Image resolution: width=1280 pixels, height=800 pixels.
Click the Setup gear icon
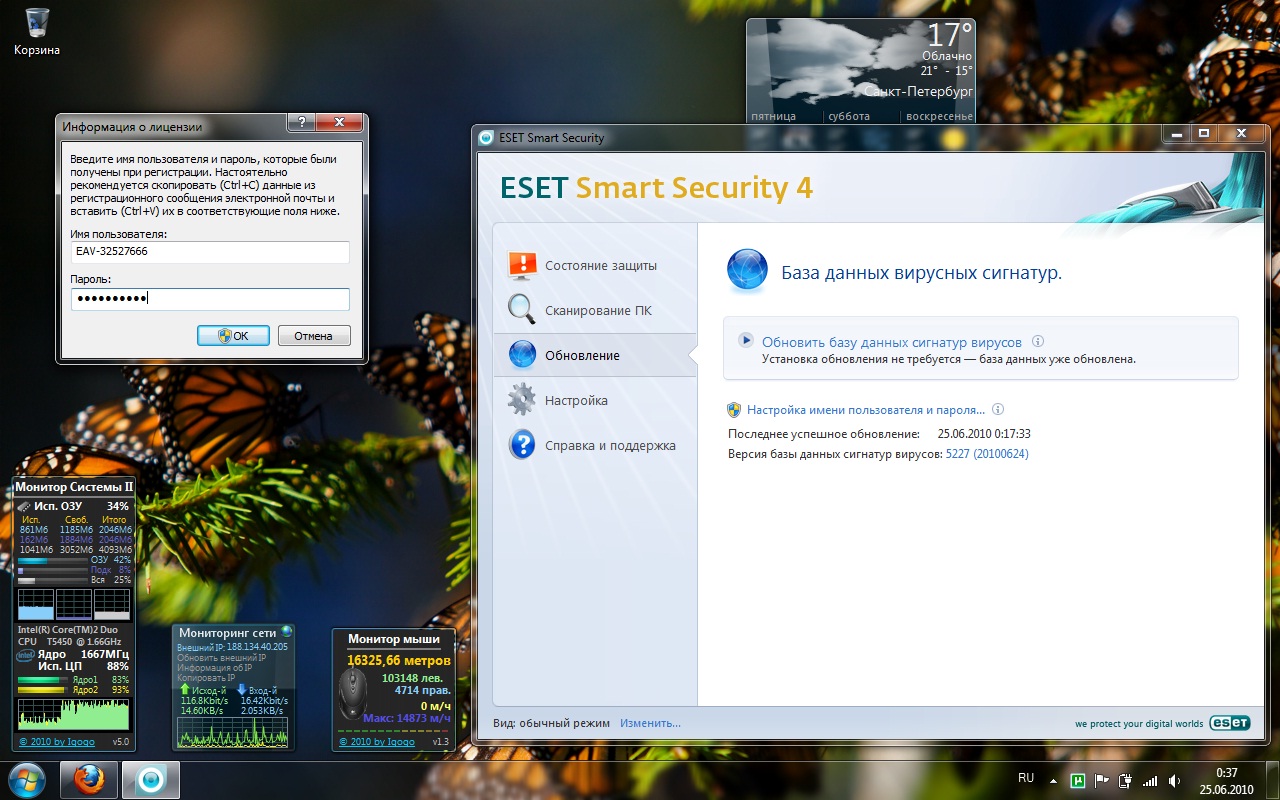point(522,400)
